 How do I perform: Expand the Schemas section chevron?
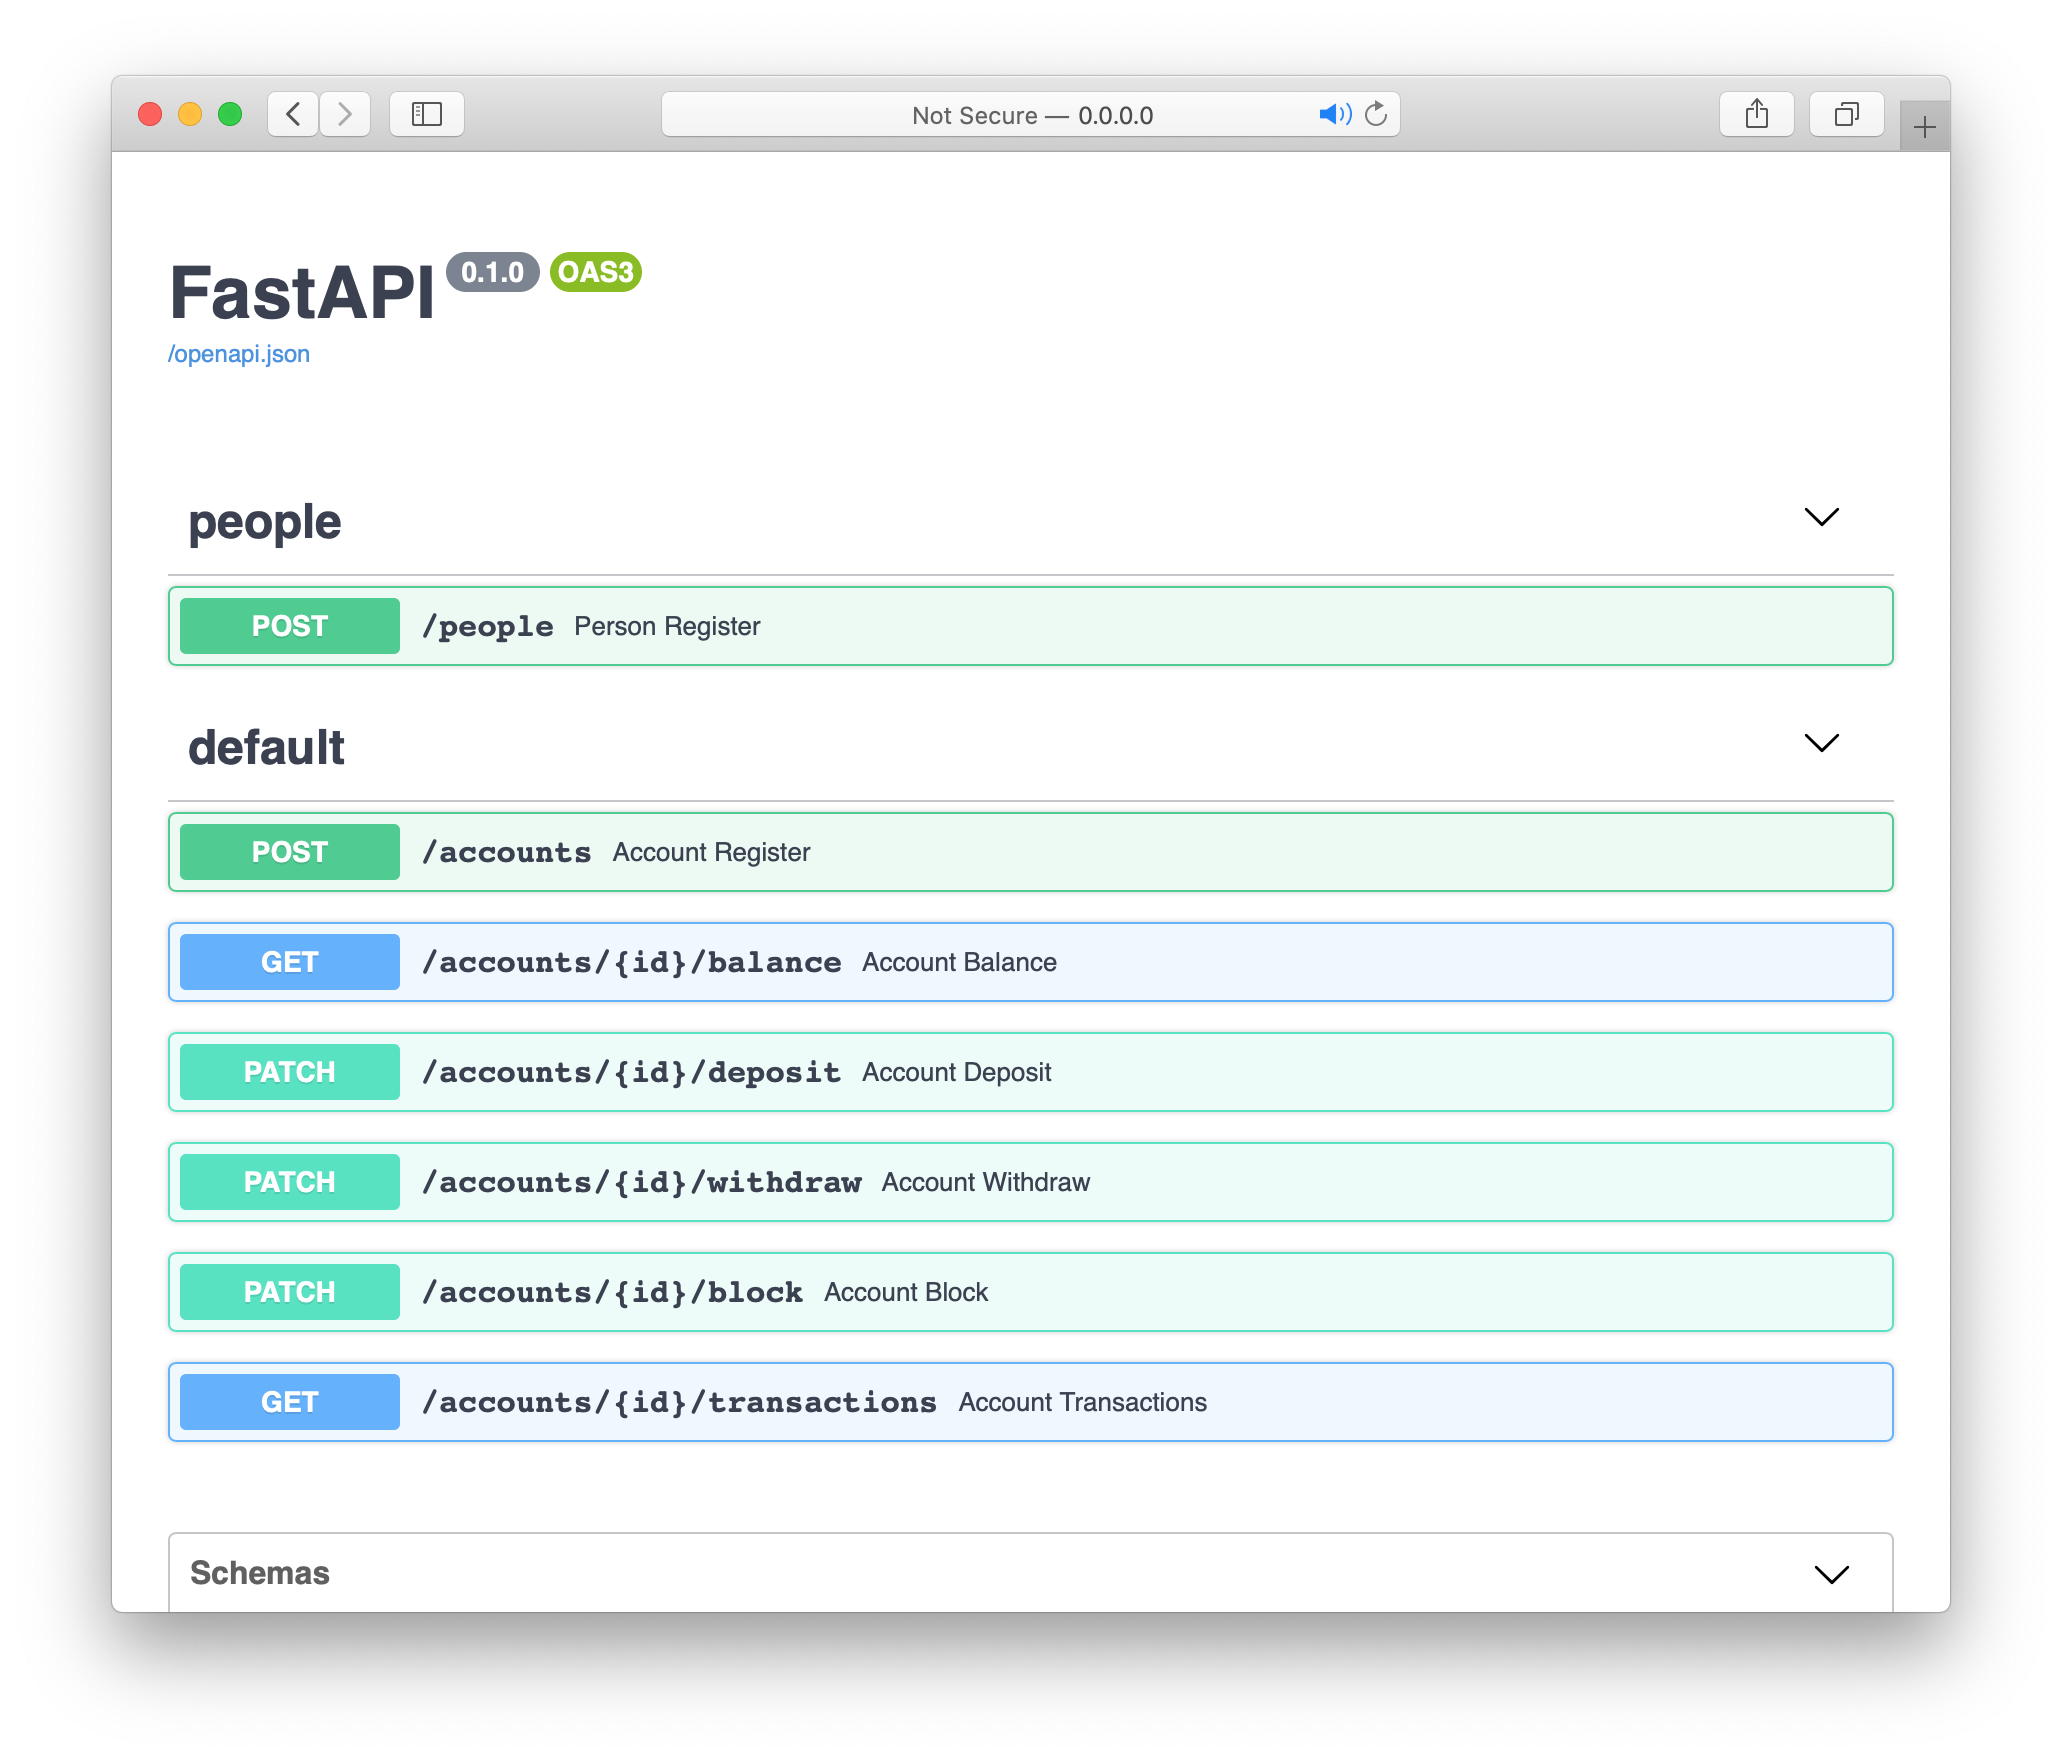pyautogui.click(x=1832, y=1575)
